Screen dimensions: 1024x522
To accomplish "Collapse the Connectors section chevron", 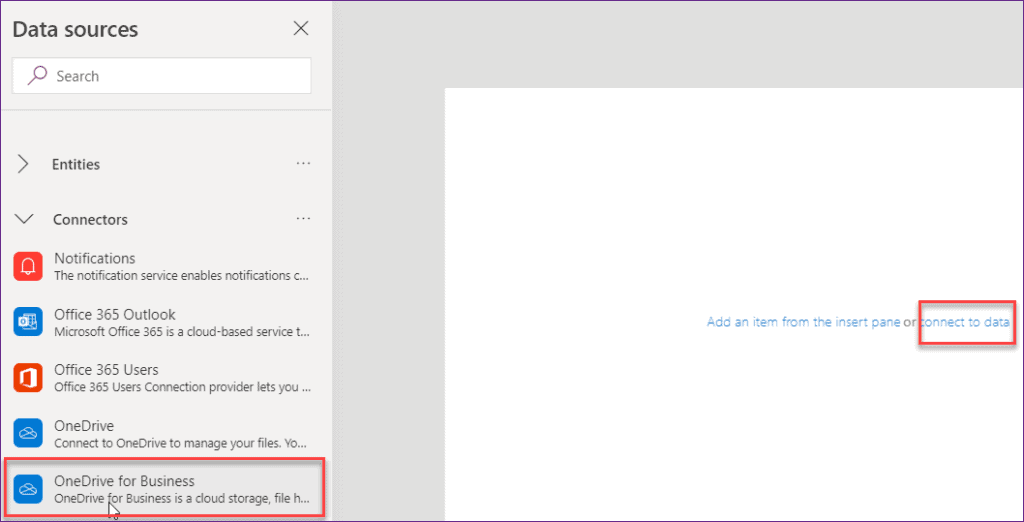I will click(24, 219).
